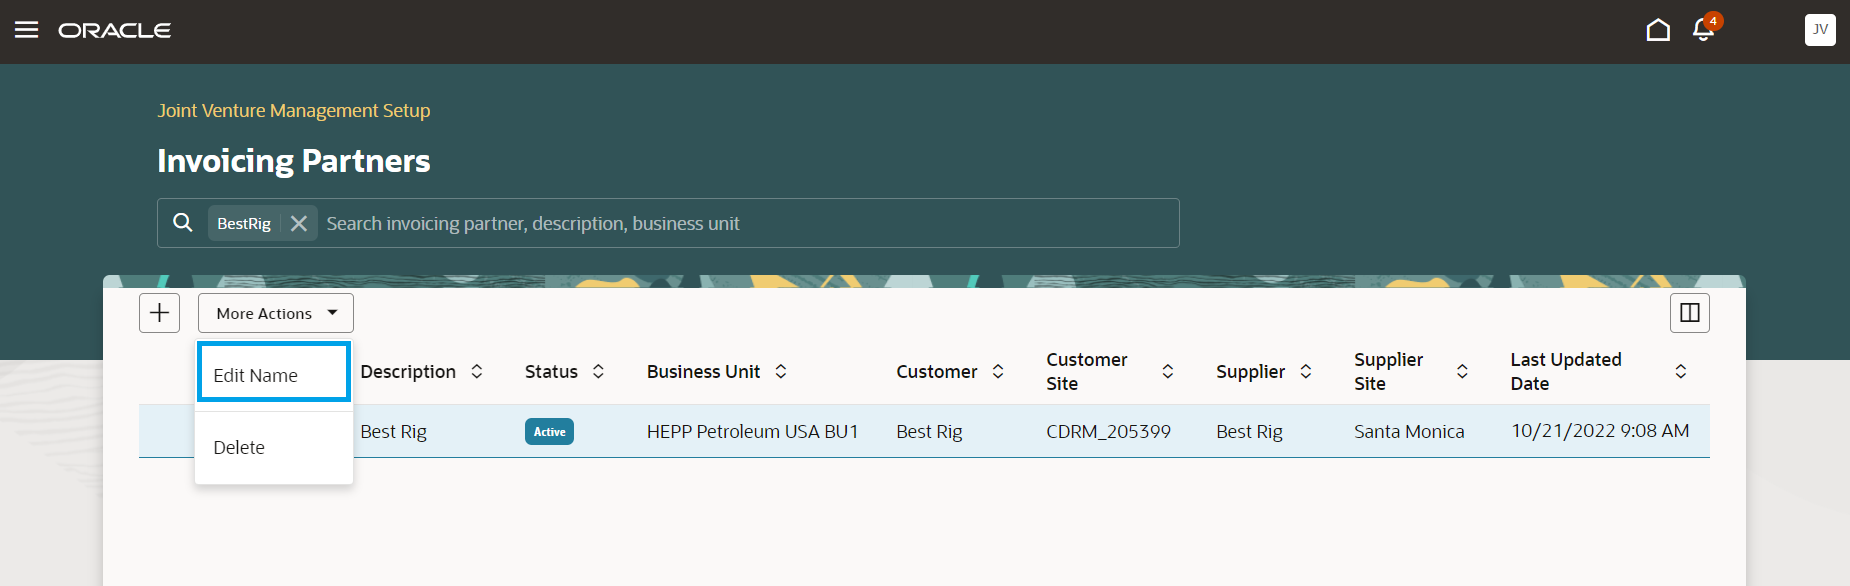Click the Last Updated Date header
This screenshot has width=1850, height=586.
point(1566,371)
